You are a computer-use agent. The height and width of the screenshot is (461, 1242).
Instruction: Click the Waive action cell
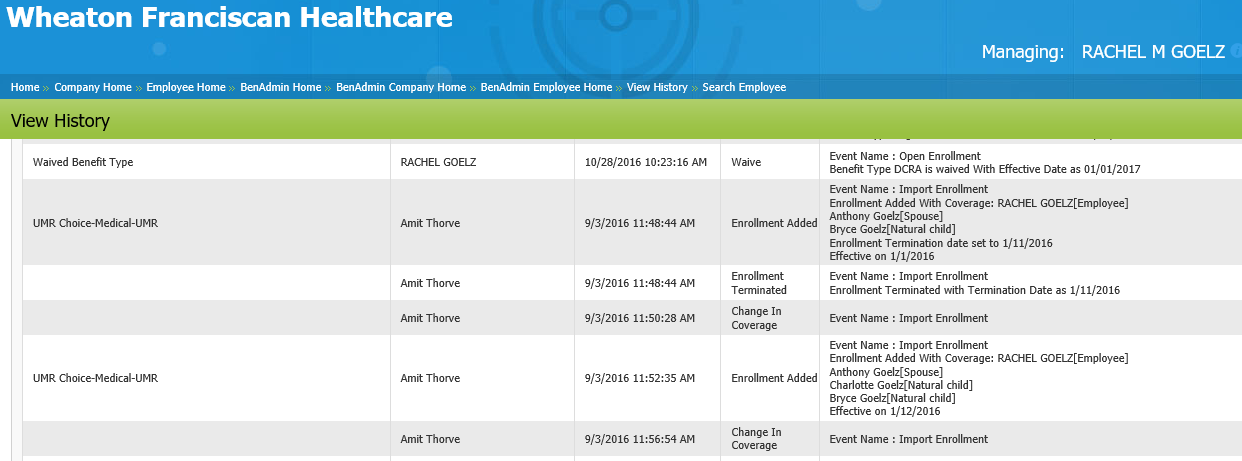click(x=770, y=162)
